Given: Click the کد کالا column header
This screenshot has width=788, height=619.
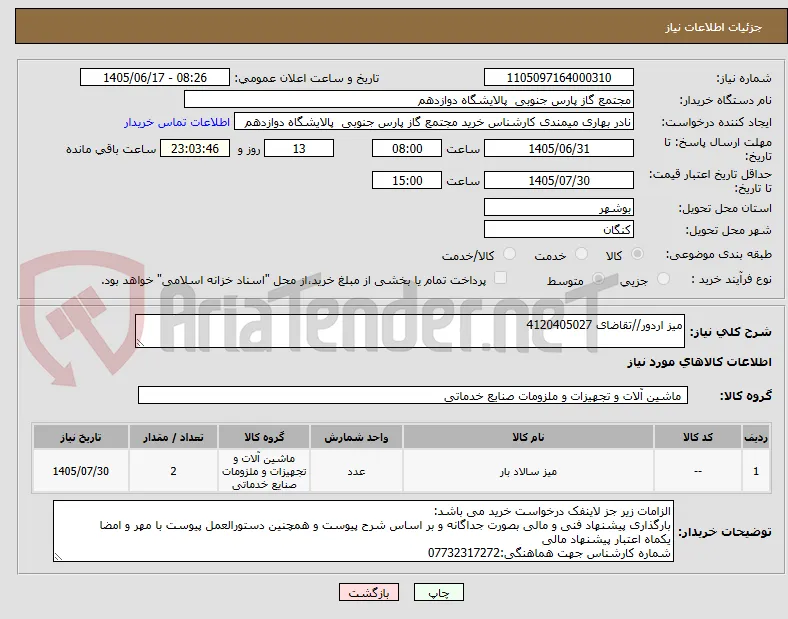Looking at the screenshot, I should (x=698, y=437).
